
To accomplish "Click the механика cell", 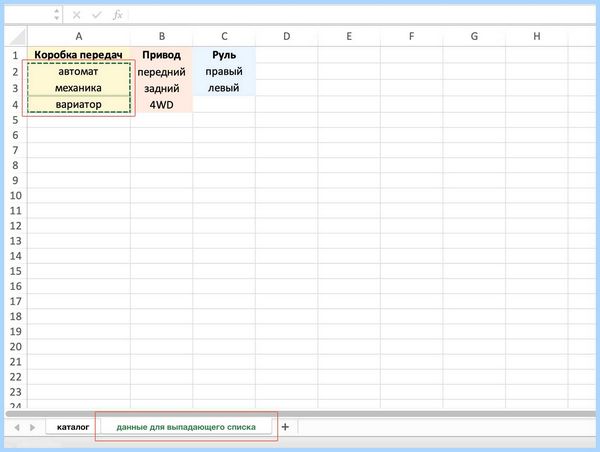I will pyautogui.click(x=79, y=88).
